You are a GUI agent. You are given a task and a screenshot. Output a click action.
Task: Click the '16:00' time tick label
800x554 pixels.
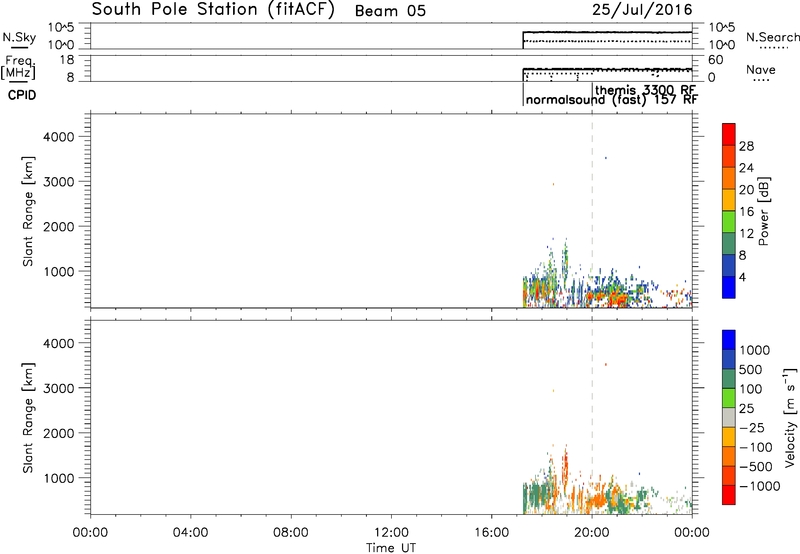point(491,533)
